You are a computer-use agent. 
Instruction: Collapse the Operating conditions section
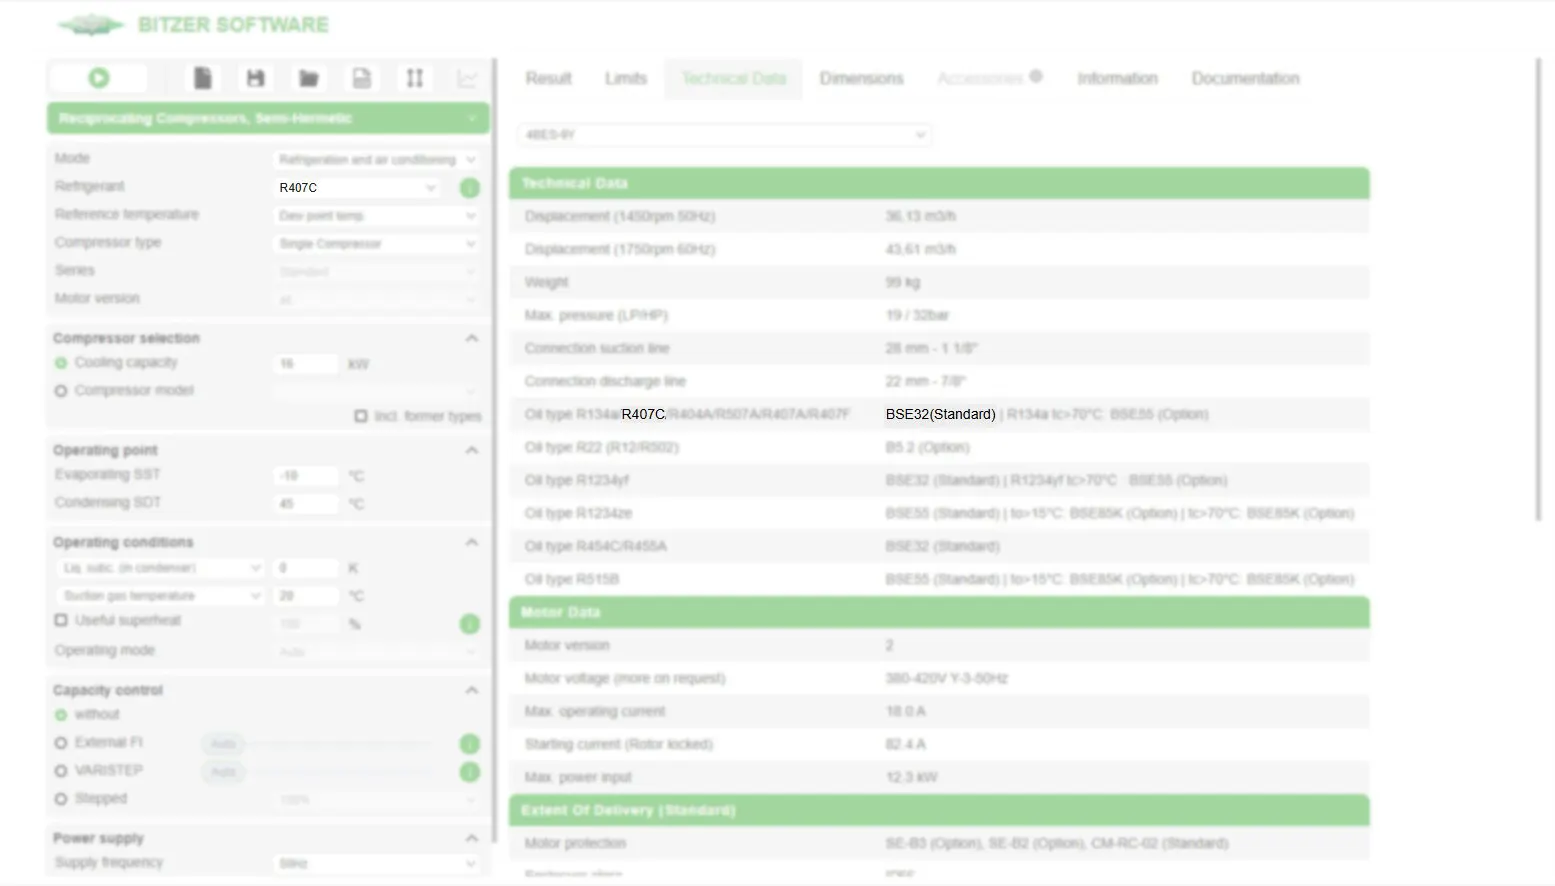click(471, 542)
